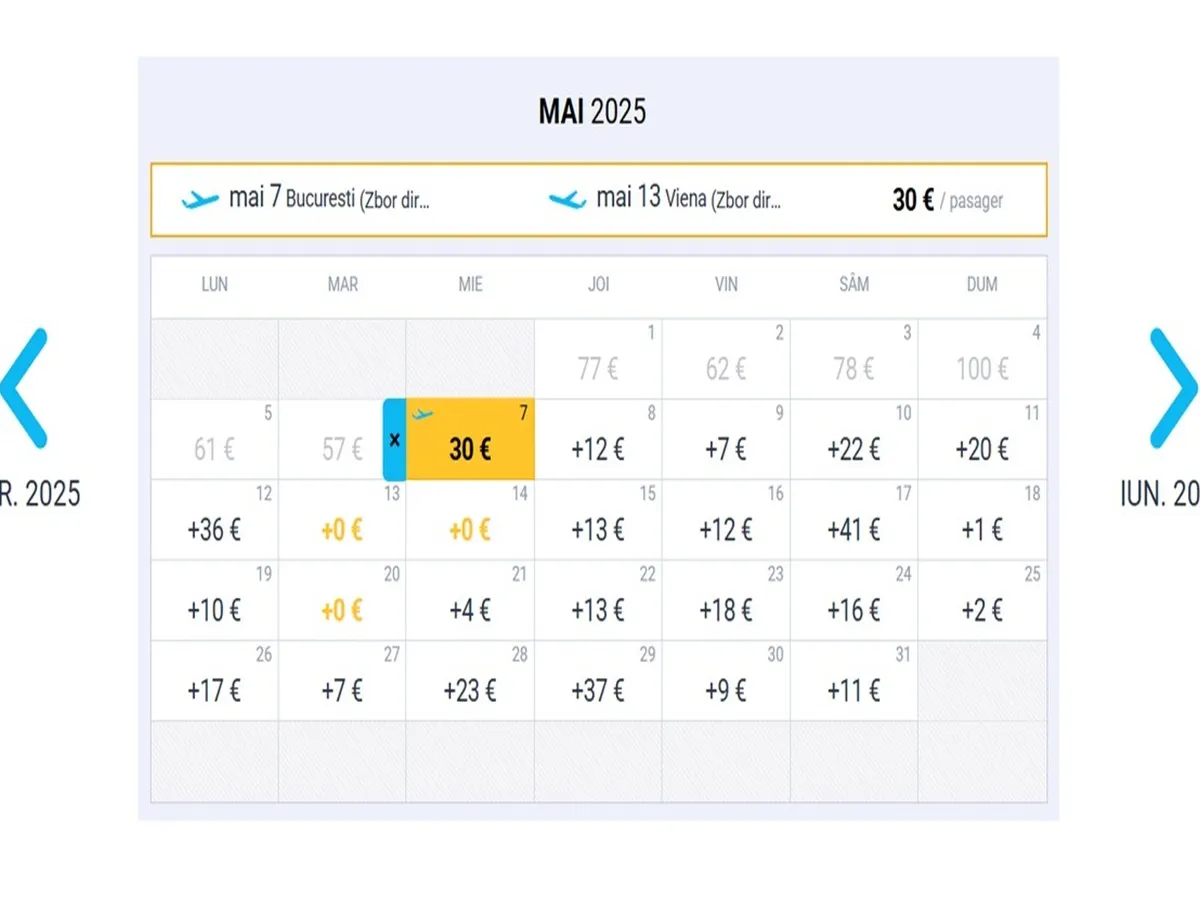The width and height of the screenshot is (1200, 900).
Task: Click the left arrow to previous month
Action: tap(25, 387)
